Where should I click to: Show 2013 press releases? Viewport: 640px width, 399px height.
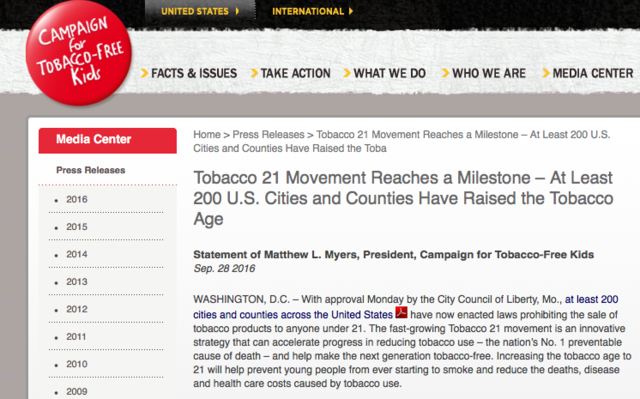click(77, 282)
